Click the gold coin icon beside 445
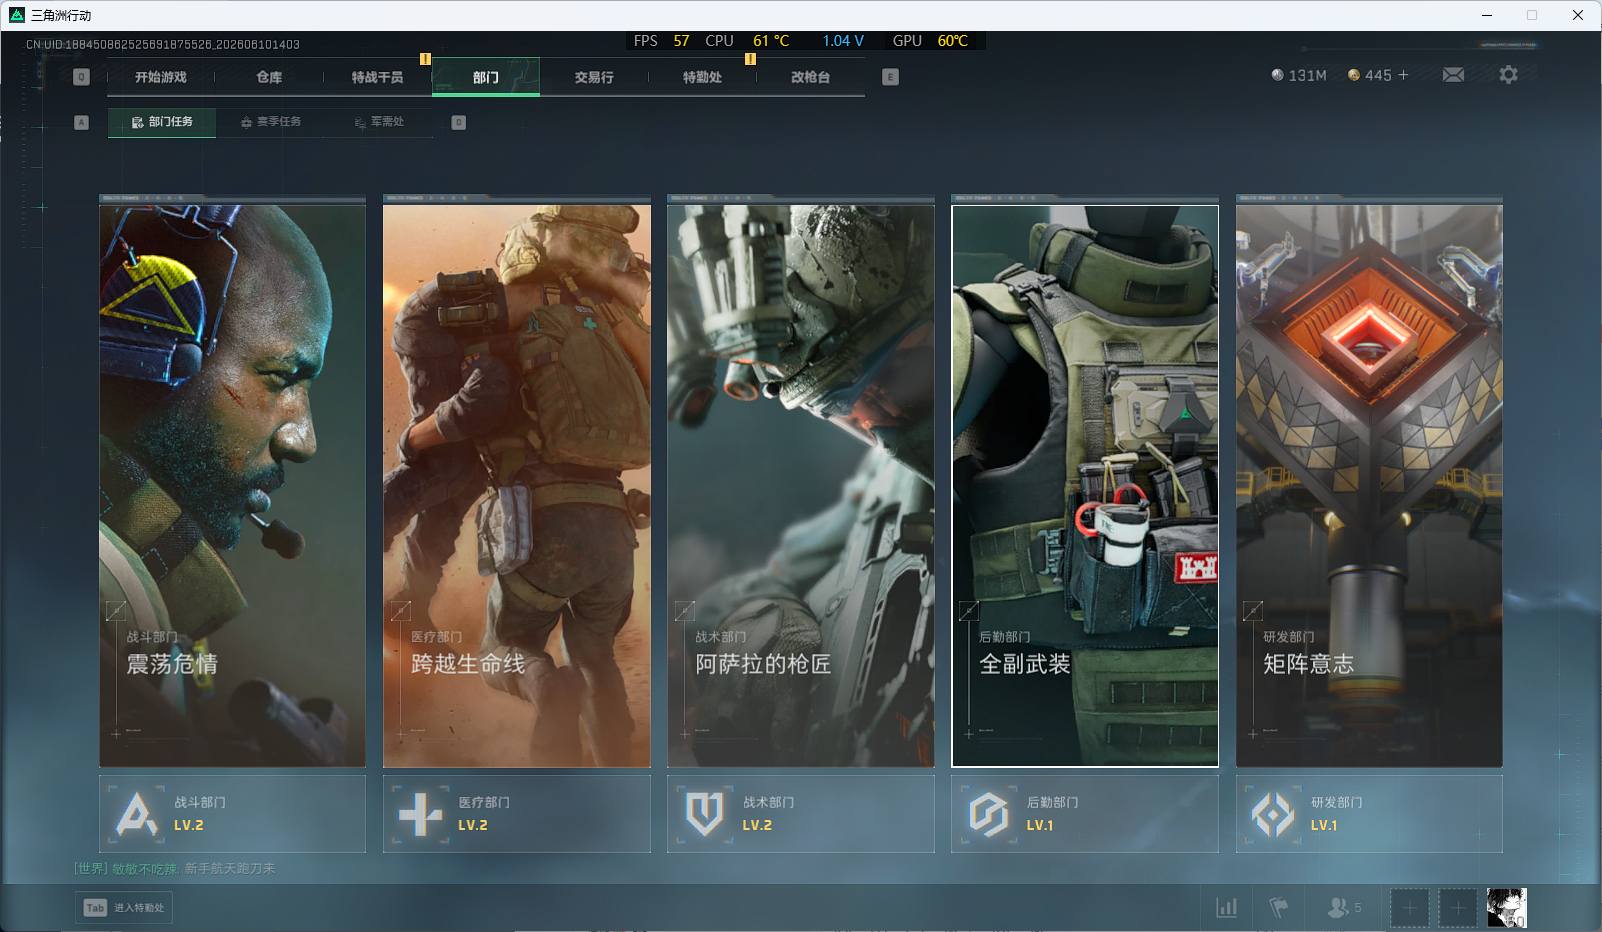This screenshot has height=932, width=1602. click(x=1354, y=75)
